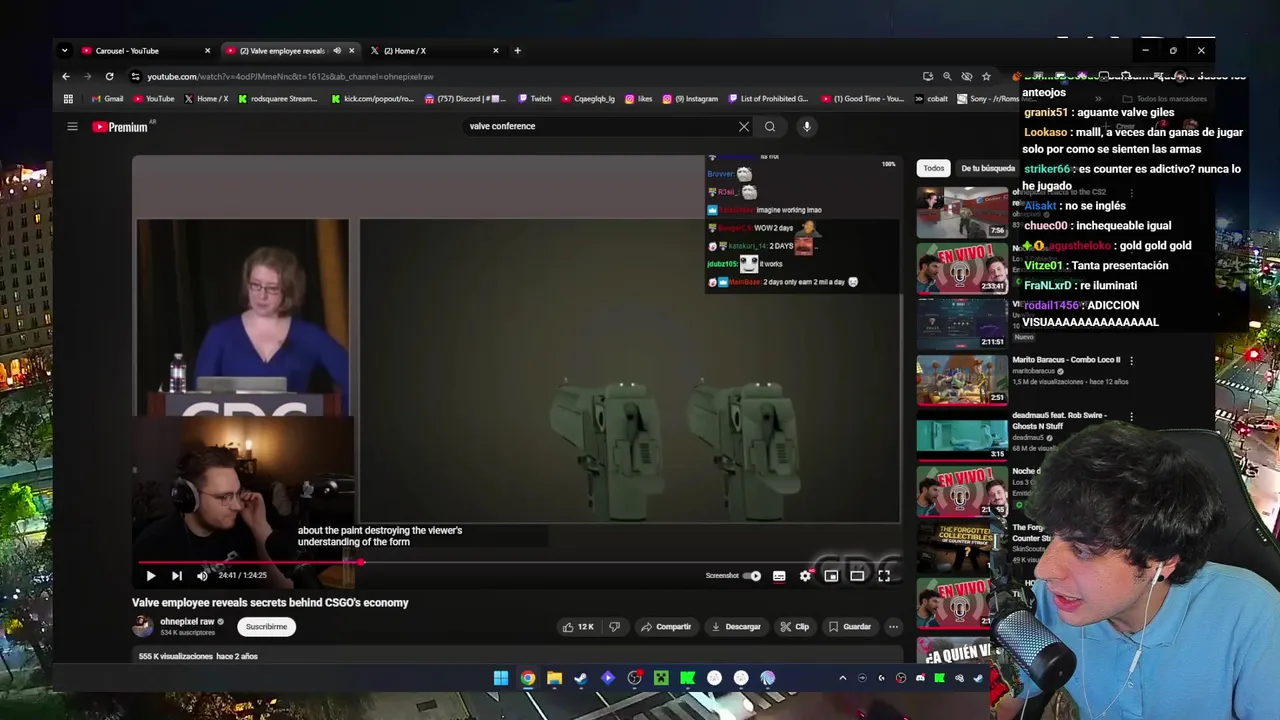Run search with magnifier button
Screen dimensions: 1280x720
(x=770, y=126)
